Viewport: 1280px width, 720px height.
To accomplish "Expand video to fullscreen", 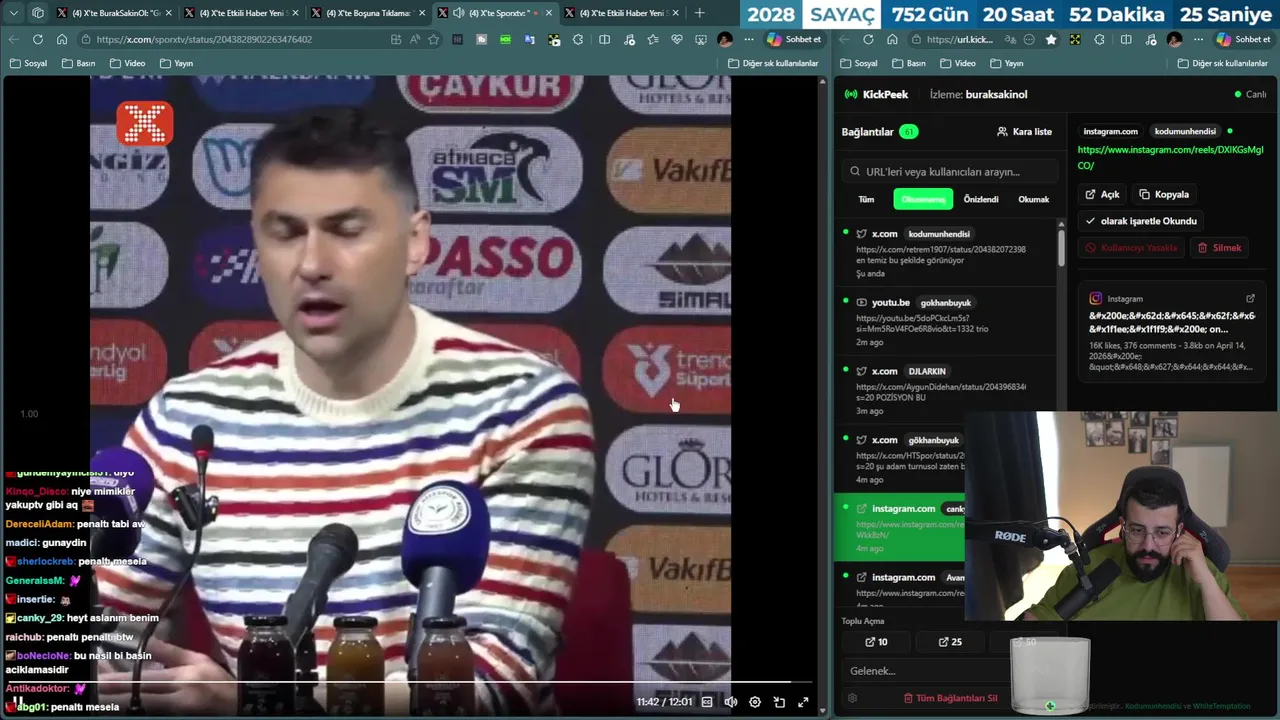I will pyautogui.click(x=803, y=702).
